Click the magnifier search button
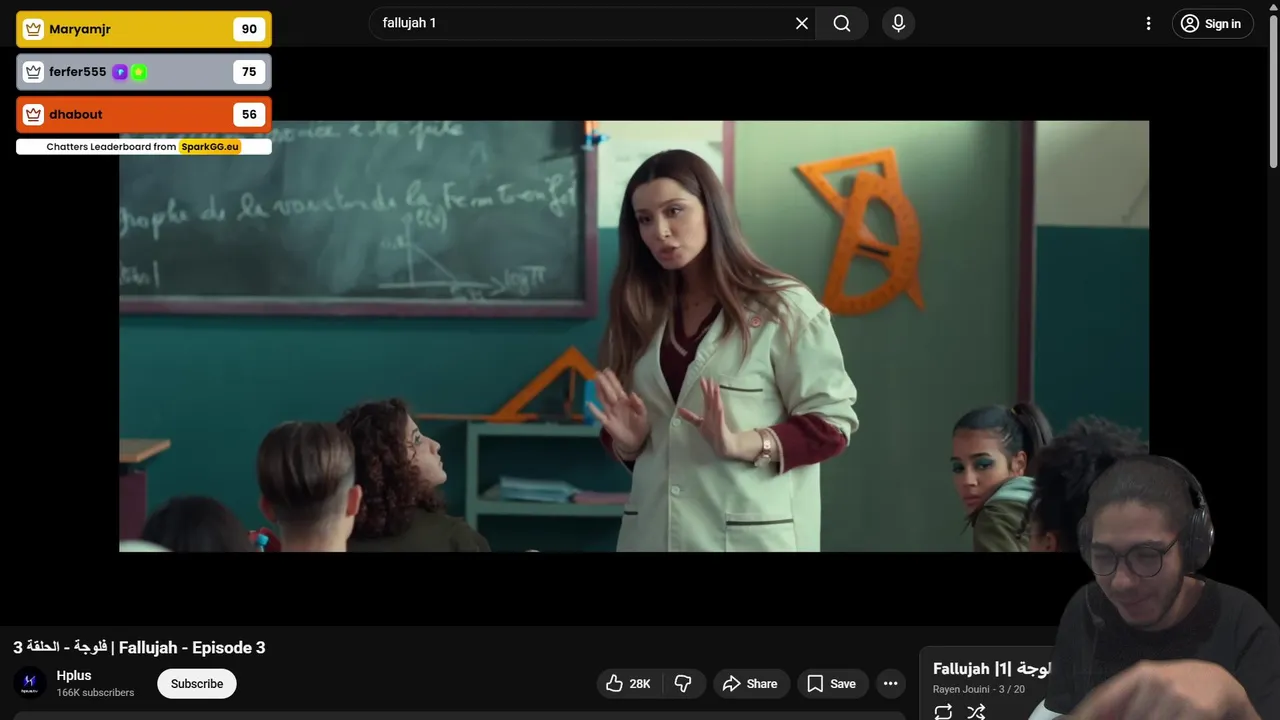The width and height of the screenshot is (1280, 720). [x=842, y=23]
